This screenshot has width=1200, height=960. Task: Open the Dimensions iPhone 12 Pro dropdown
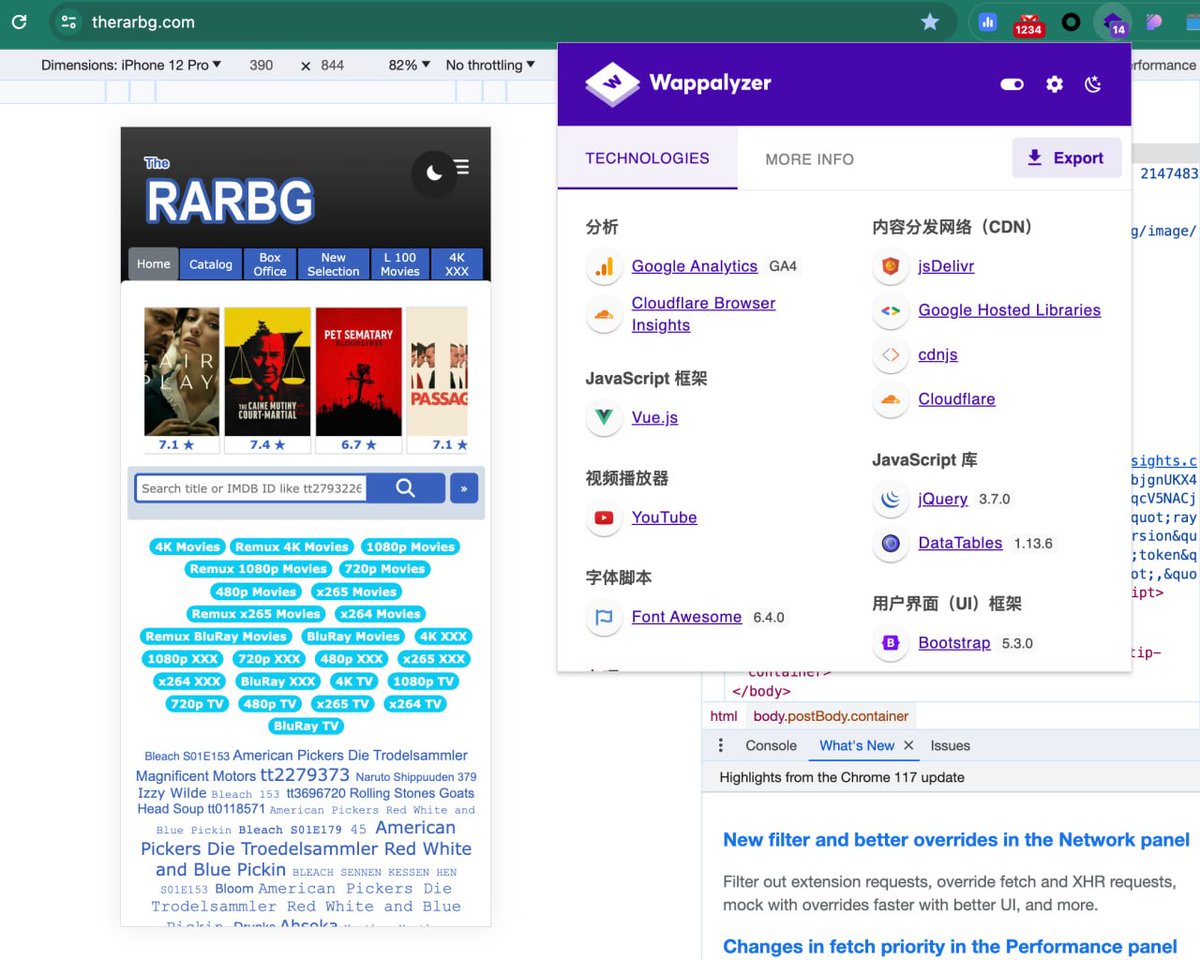click(132, 65)
